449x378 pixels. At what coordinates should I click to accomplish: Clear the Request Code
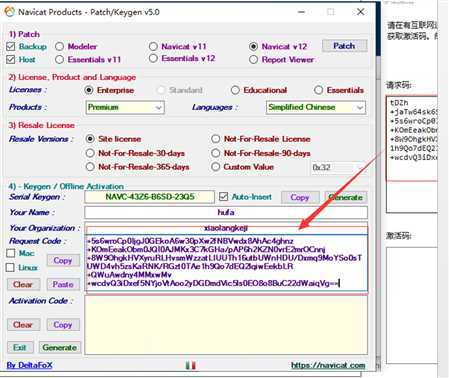tap(23, 284)
